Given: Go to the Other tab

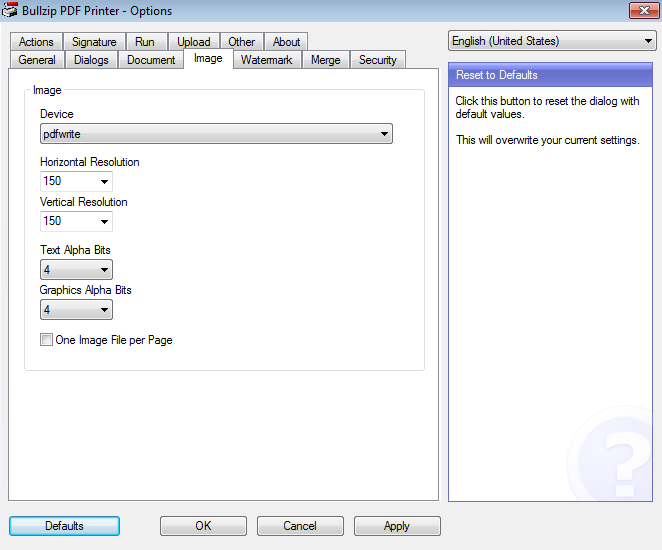Looking at the screenshot, I should (x=241, y=42).
